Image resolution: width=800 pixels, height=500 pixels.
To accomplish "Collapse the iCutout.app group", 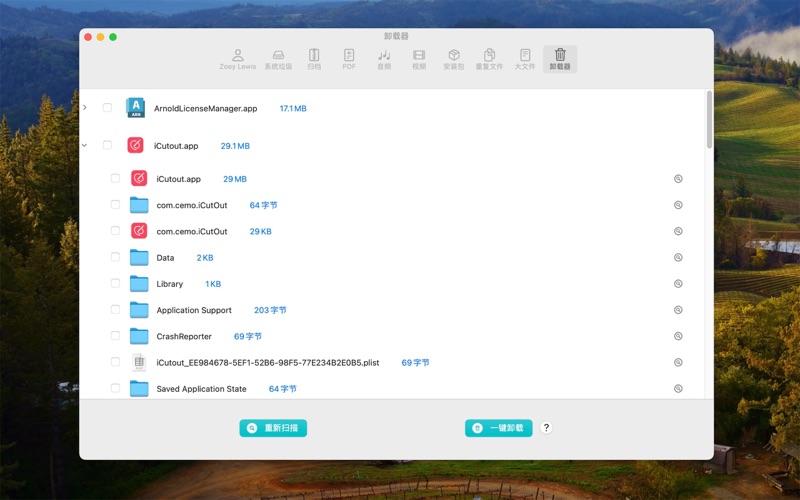I will pyautogui.click(x=85, y=145).
